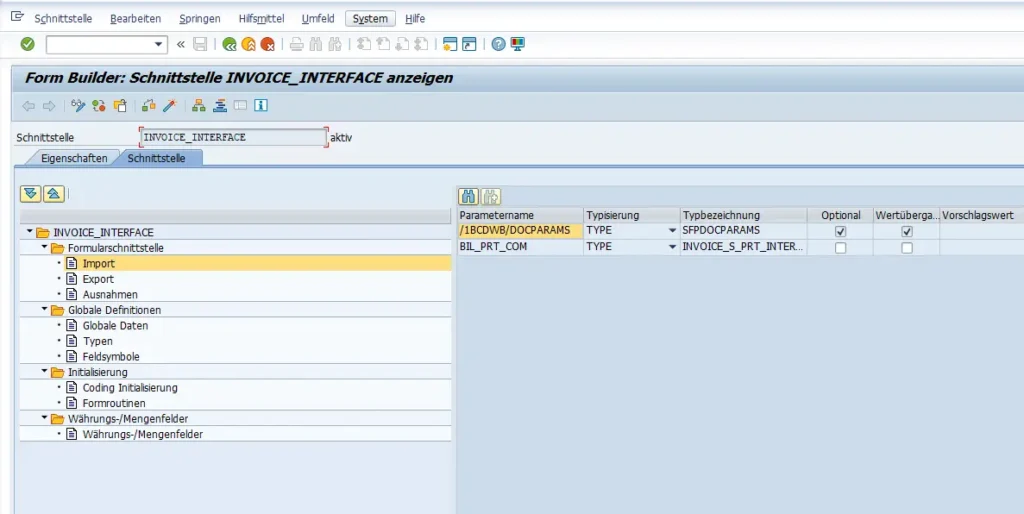Open the Springen menu

click(200, 18)
